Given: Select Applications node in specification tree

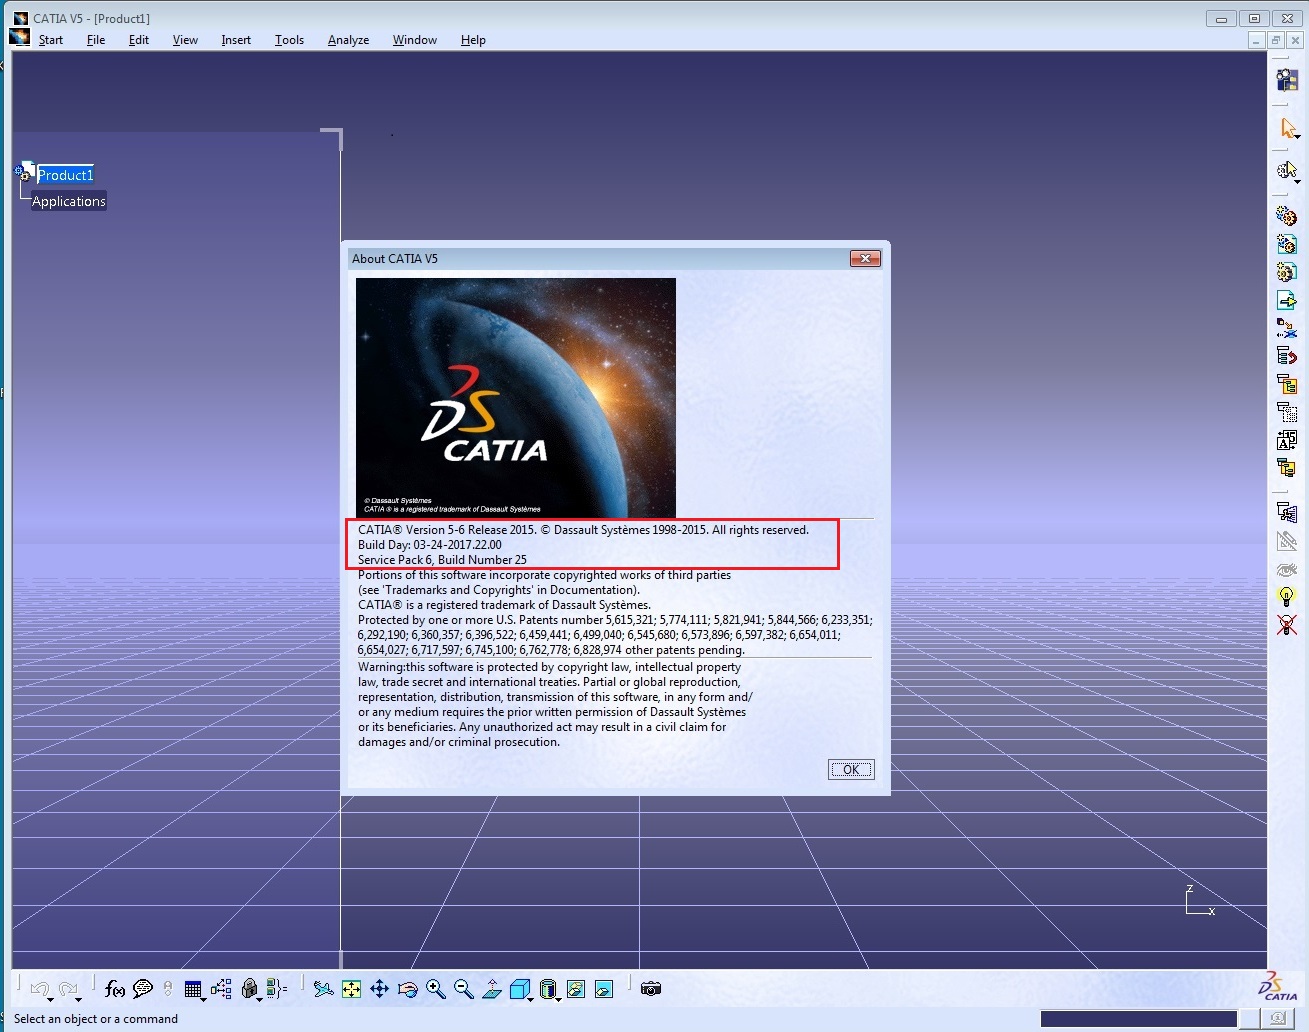Looking at the screenshot, I should [x=68, y=201].
